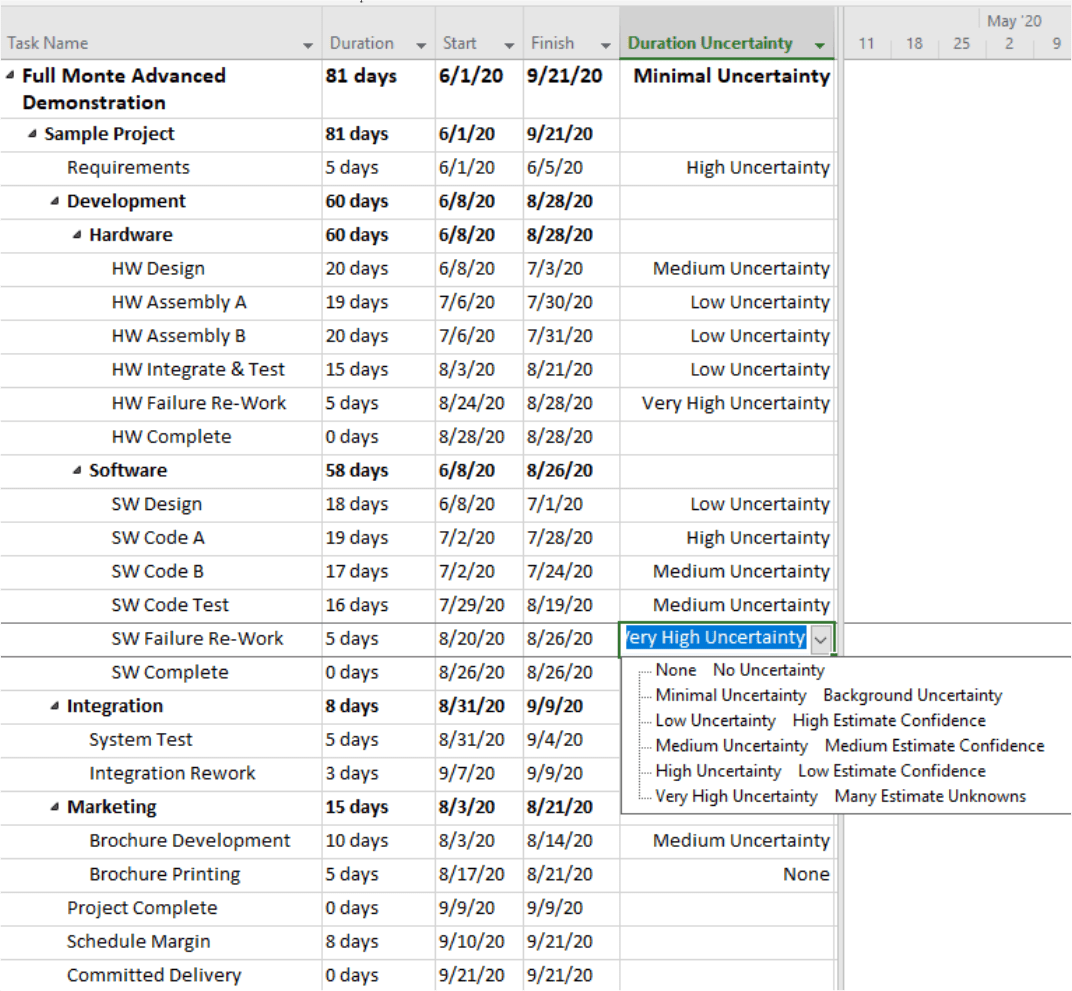1072x991 pixels.
Task: Select the HW Complete milestone name
Action: tap(171, 437)
